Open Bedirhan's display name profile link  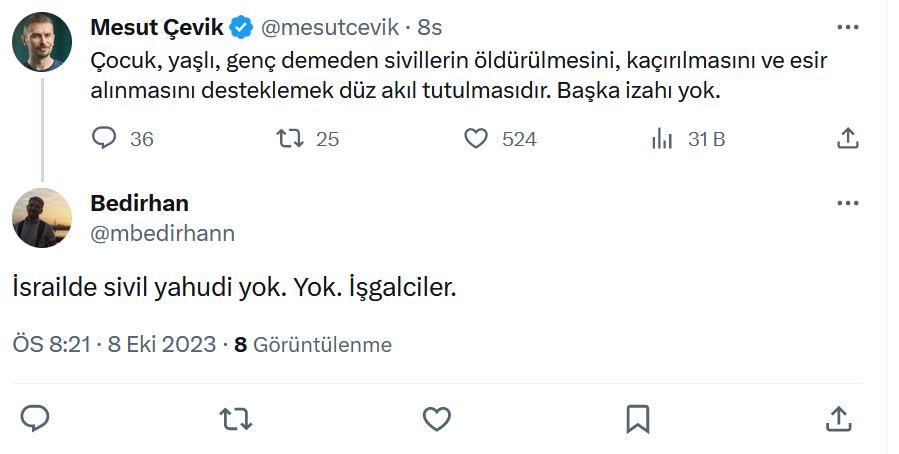[139, 203]
